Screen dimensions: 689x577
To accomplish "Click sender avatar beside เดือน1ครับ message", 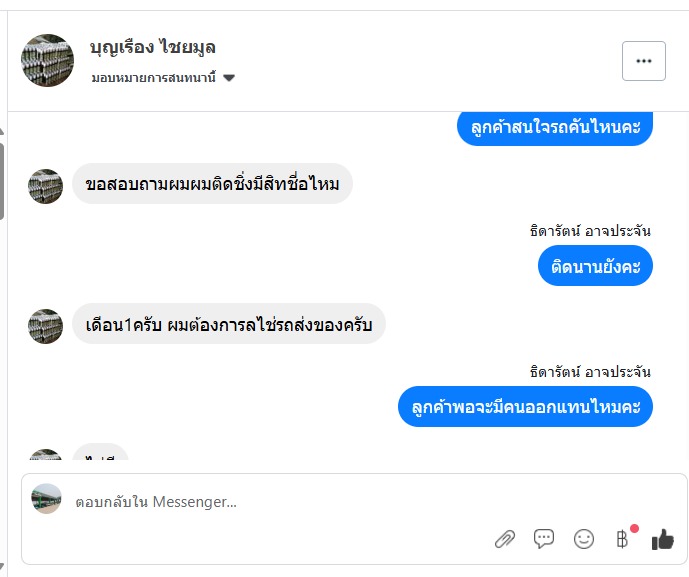I will pyautogui.click(x=45, y=326).
